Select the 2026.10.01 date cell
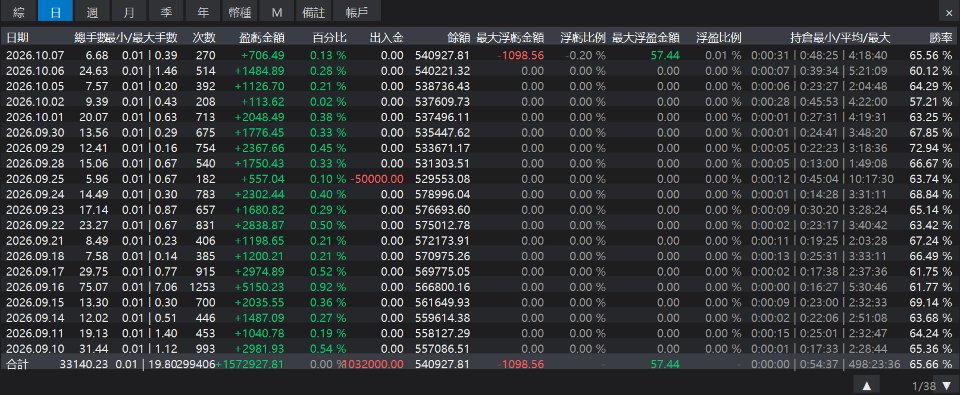Image resolution: width=960 pixels, height=395 pixels. click(36, 117)
